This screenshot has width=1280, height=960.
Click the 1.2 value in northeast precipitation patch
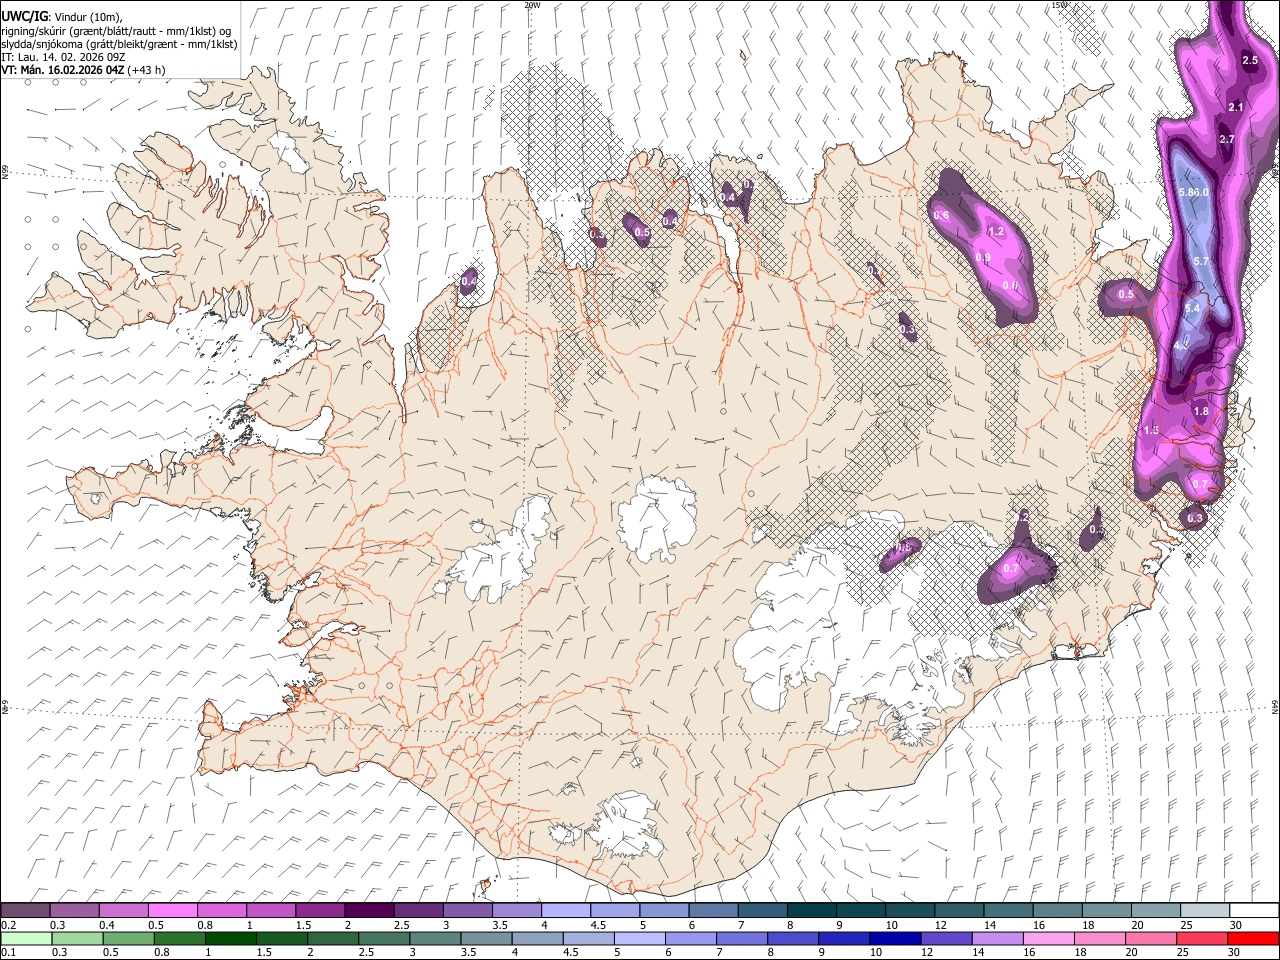pyautogui.click(x=995, y=231)
